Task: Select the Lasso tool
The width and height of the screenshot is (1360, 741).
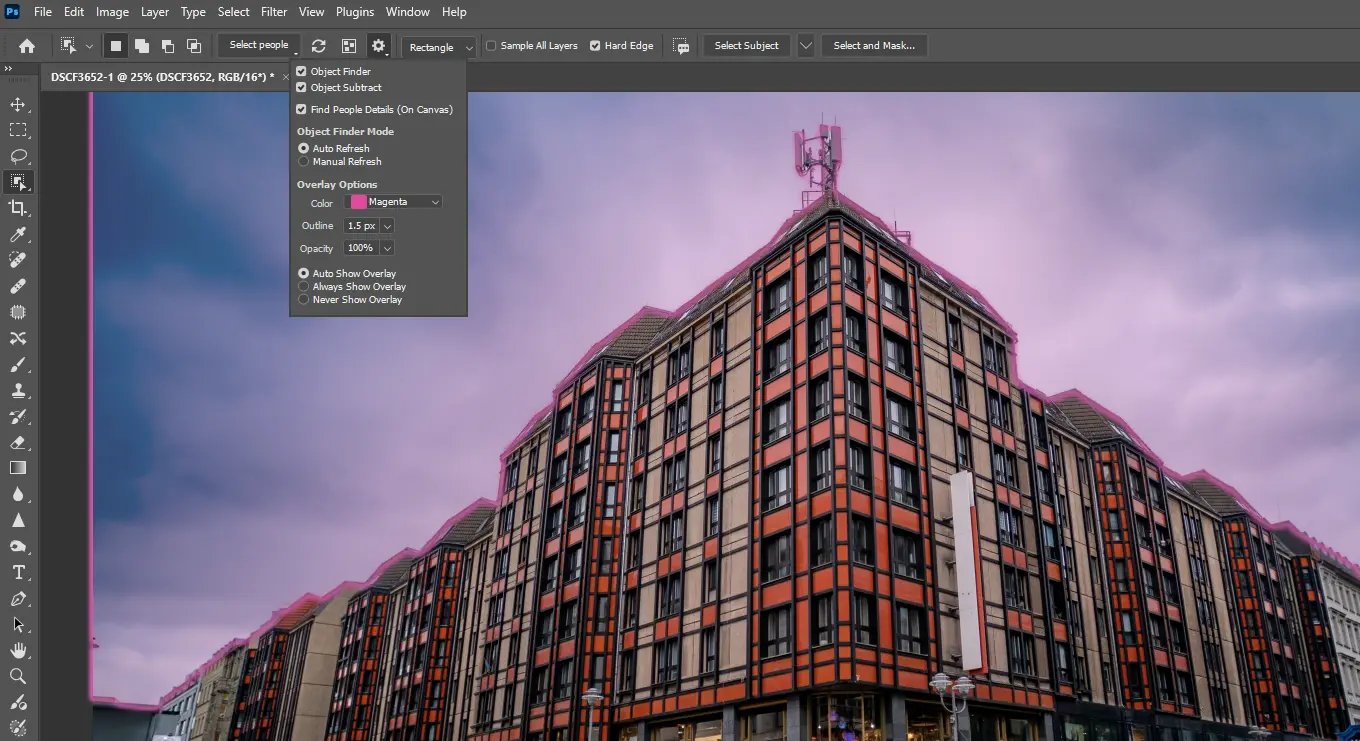Action: [x=18, y=156]
